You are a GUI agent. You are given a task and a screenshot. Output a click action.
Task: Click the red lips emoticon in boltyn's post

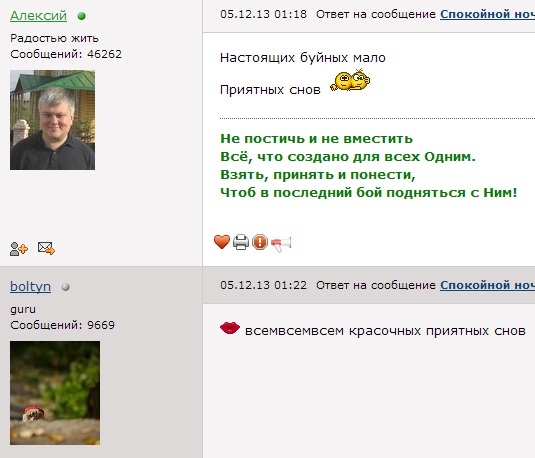point(230,328)
